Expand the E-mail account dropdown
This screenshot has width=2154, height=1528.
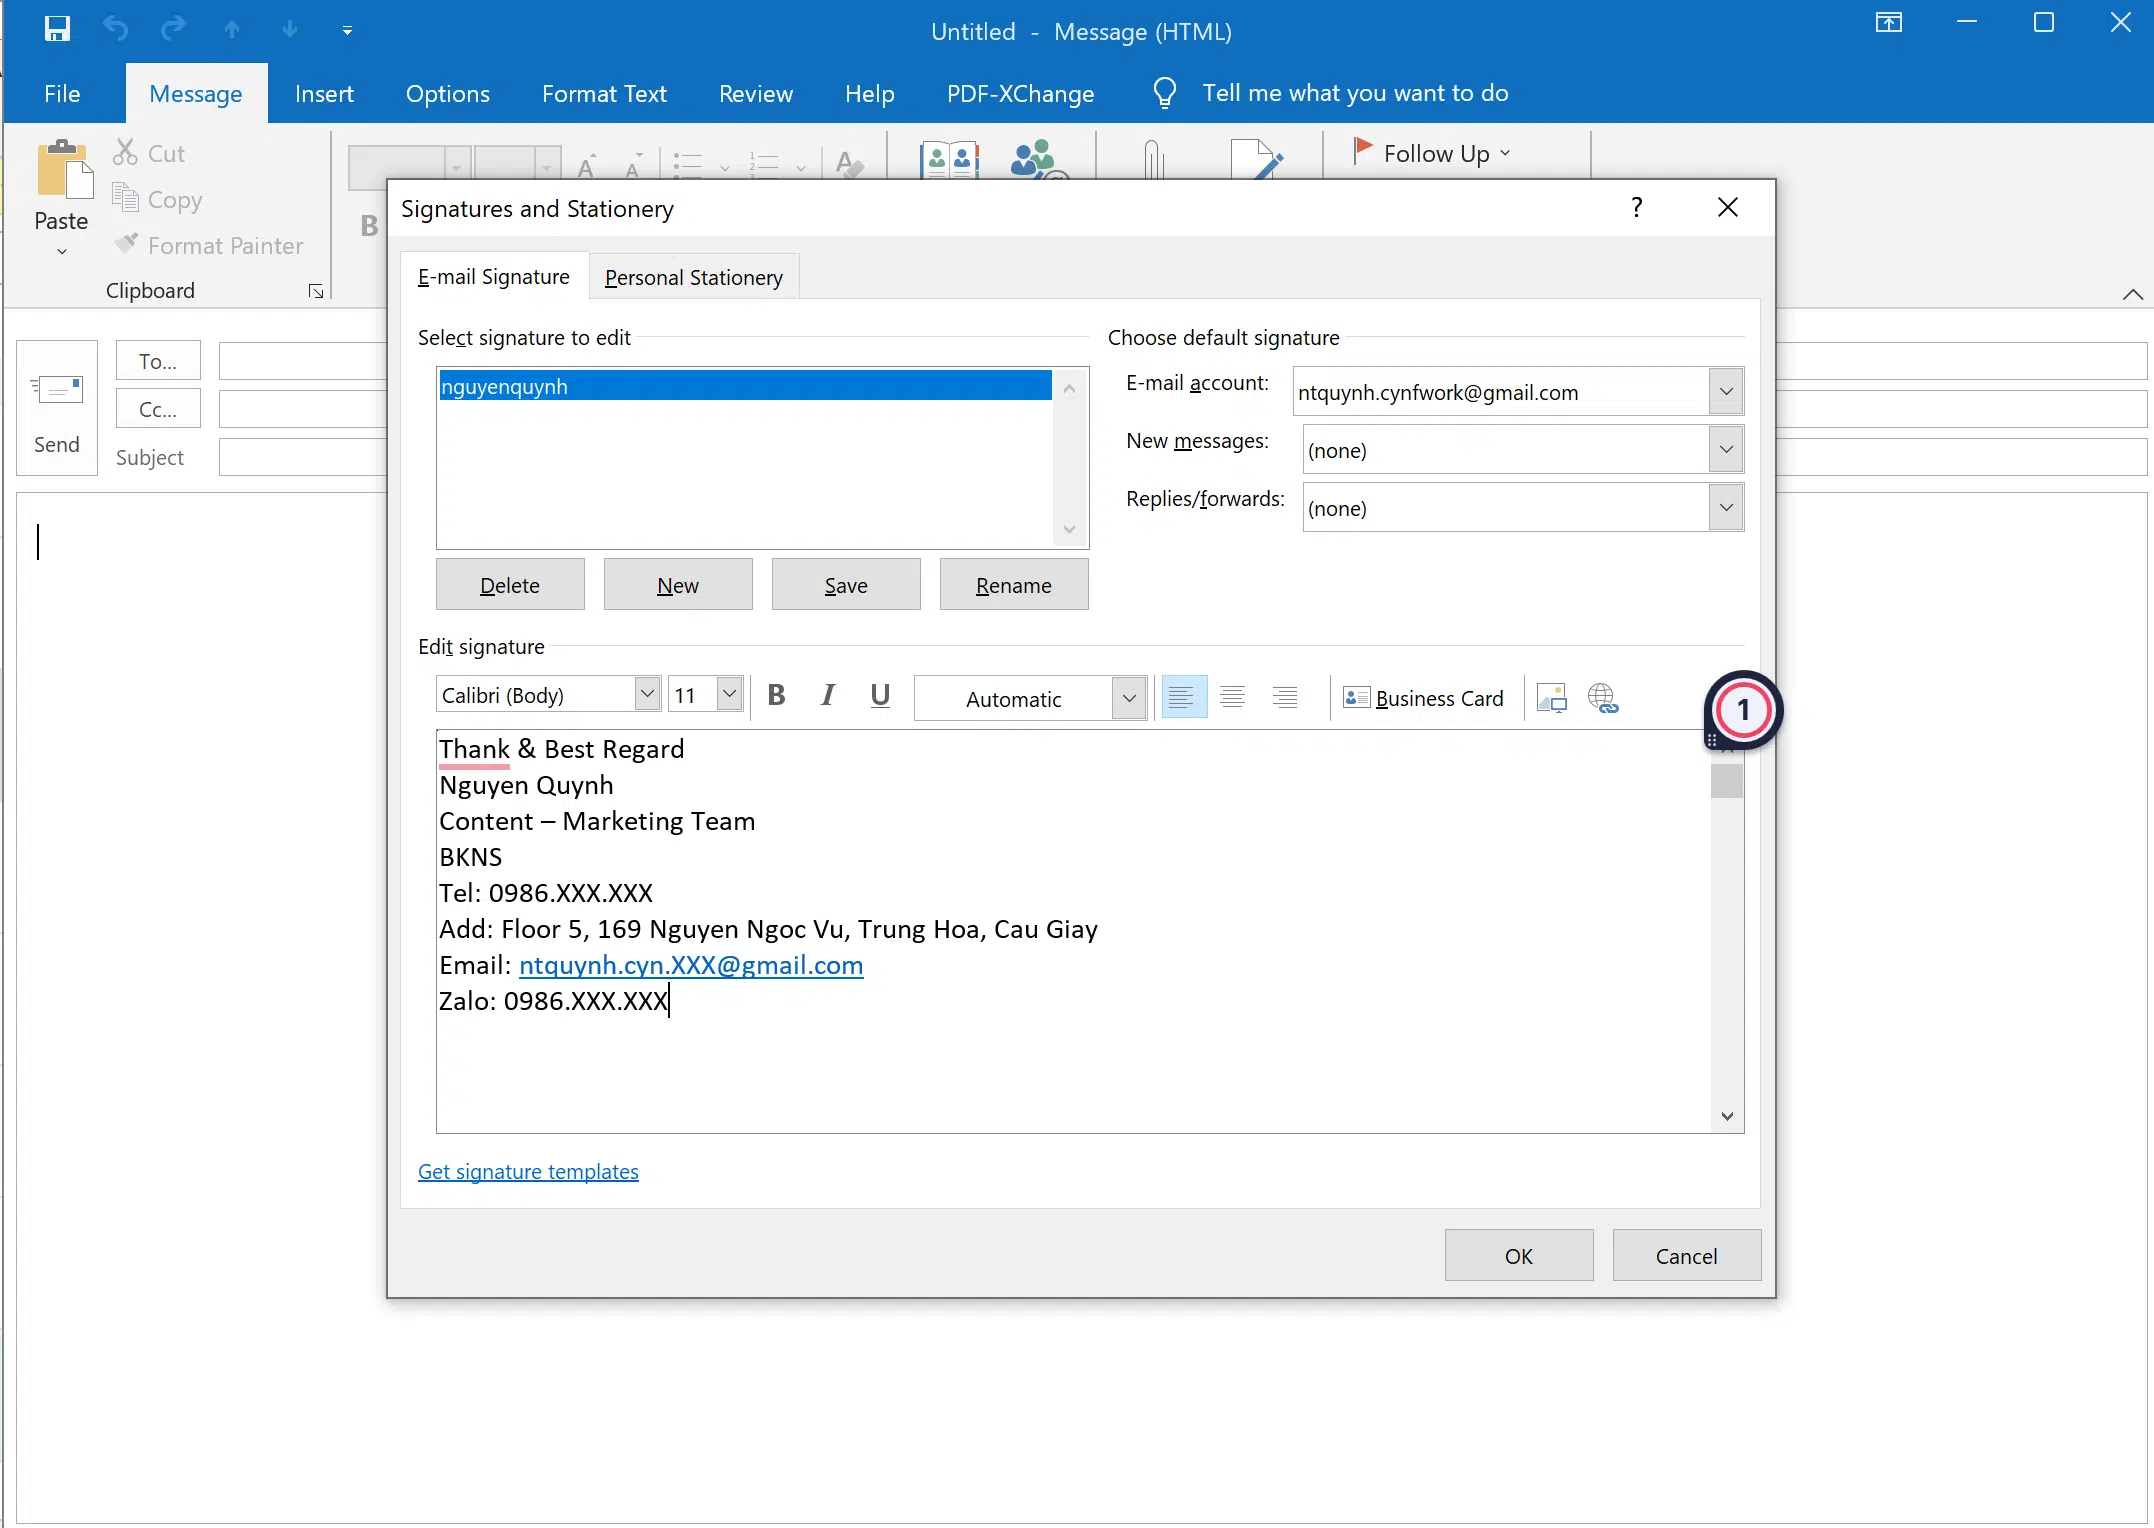click(x=1726, y=390)
